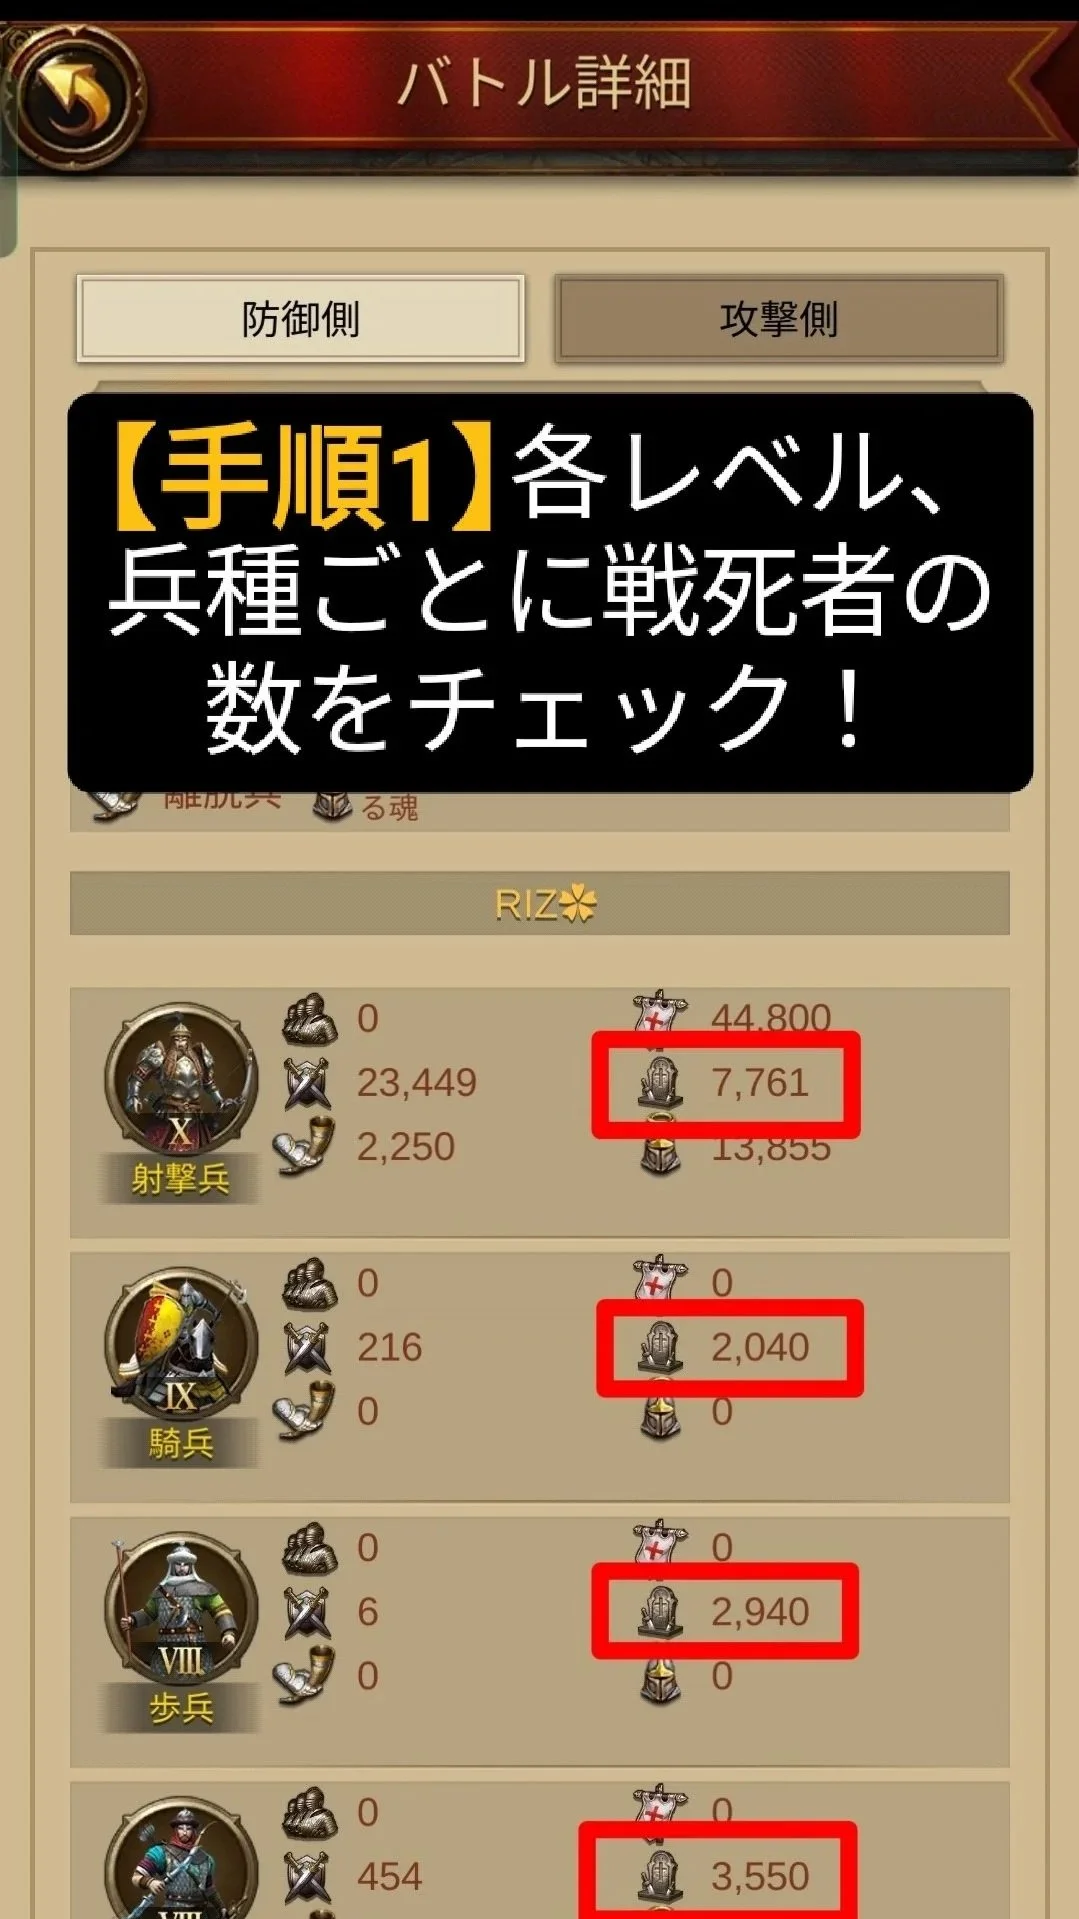This screenshot has height=1919, width=1079.
Task: Tap the level X 射撃兵 unit portrait
Action: tap(181, 1080)
